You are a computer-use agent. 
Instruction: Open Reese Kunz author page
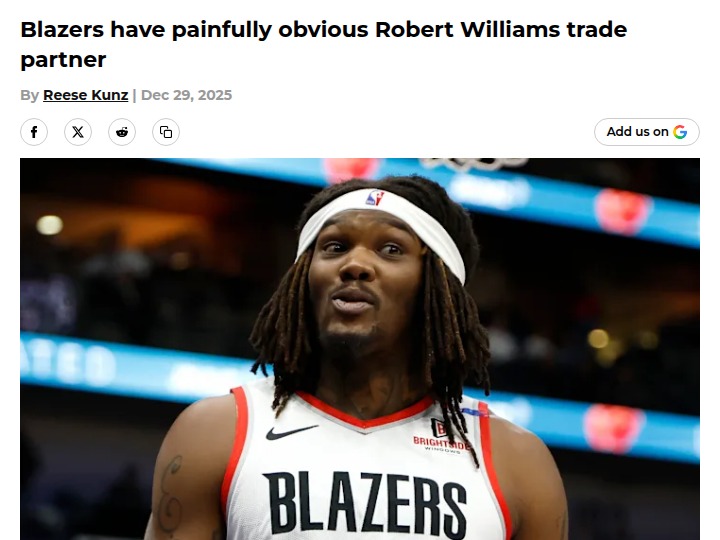coord(85,95)
